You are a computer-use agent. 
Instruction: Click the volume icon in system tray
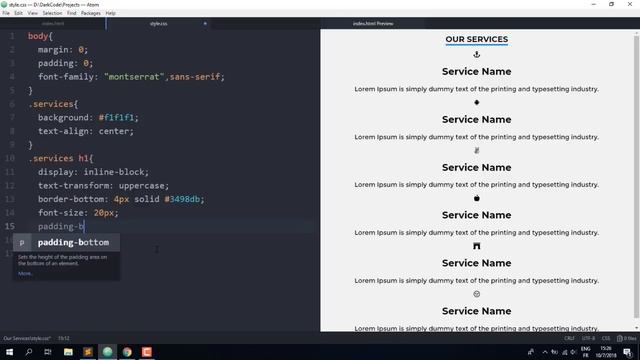[573, 352]
